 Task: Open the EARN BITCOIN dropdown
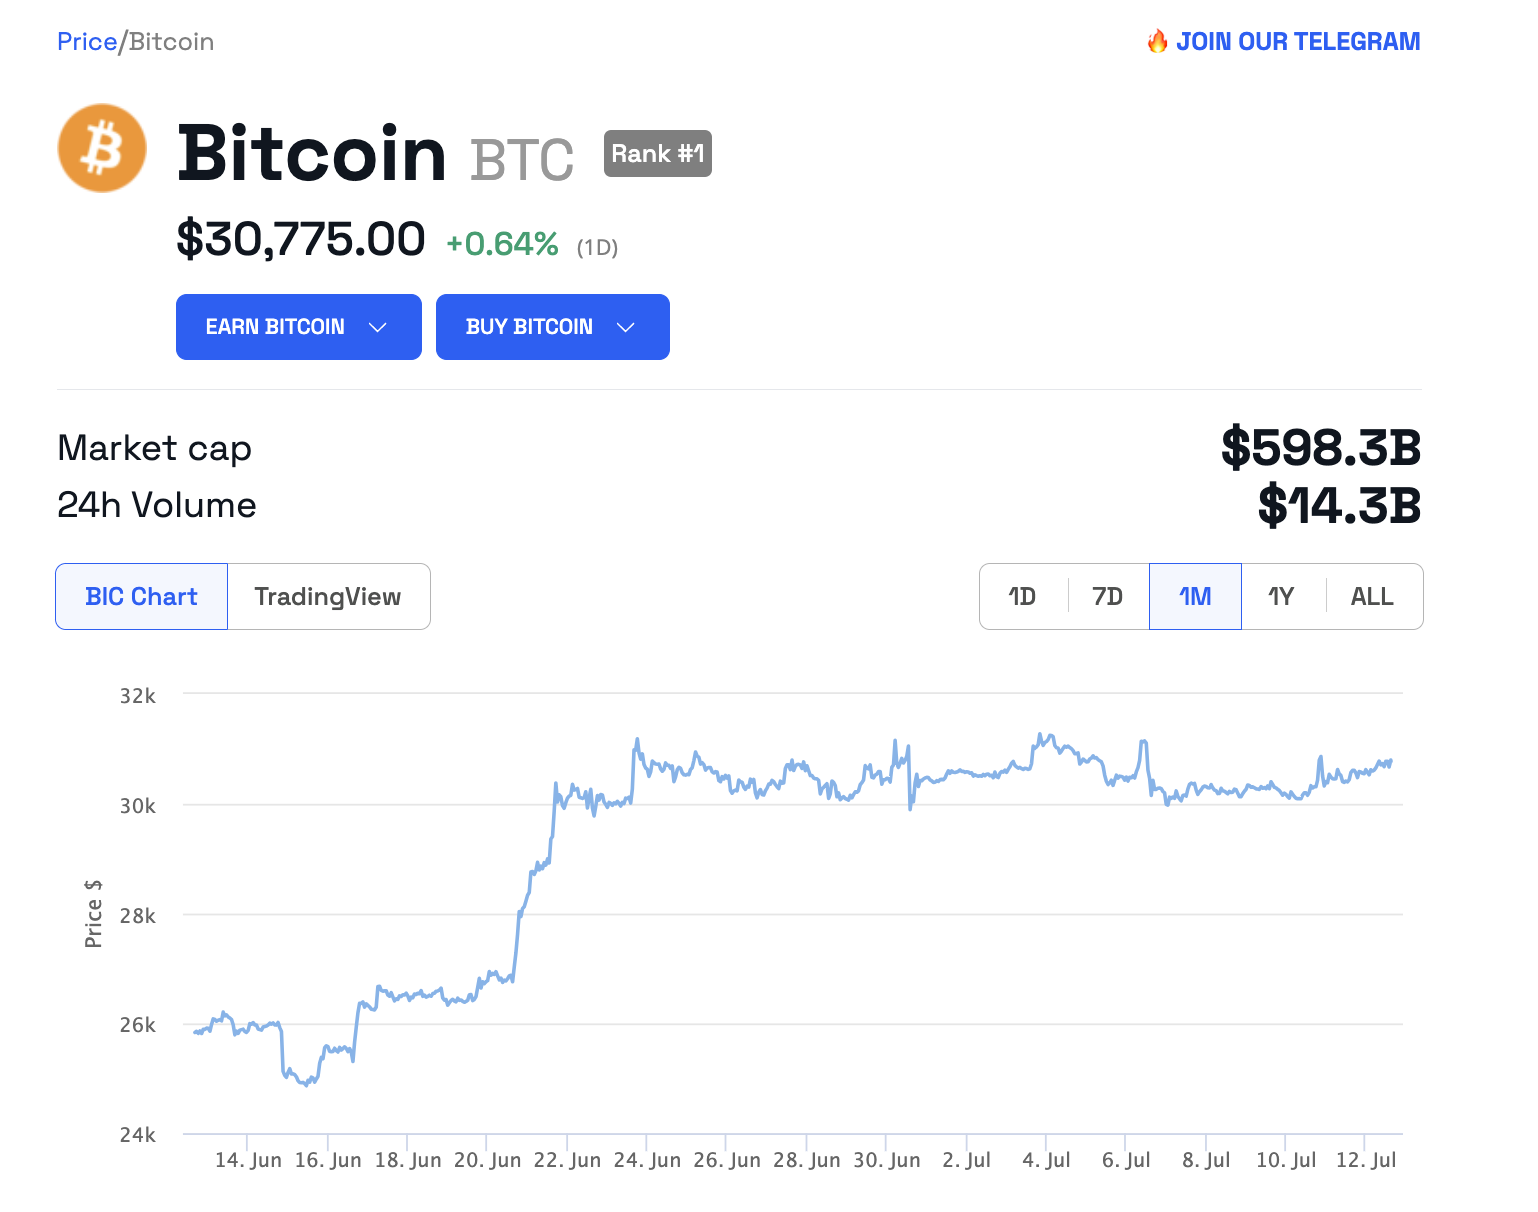click(x=298, y=326)
